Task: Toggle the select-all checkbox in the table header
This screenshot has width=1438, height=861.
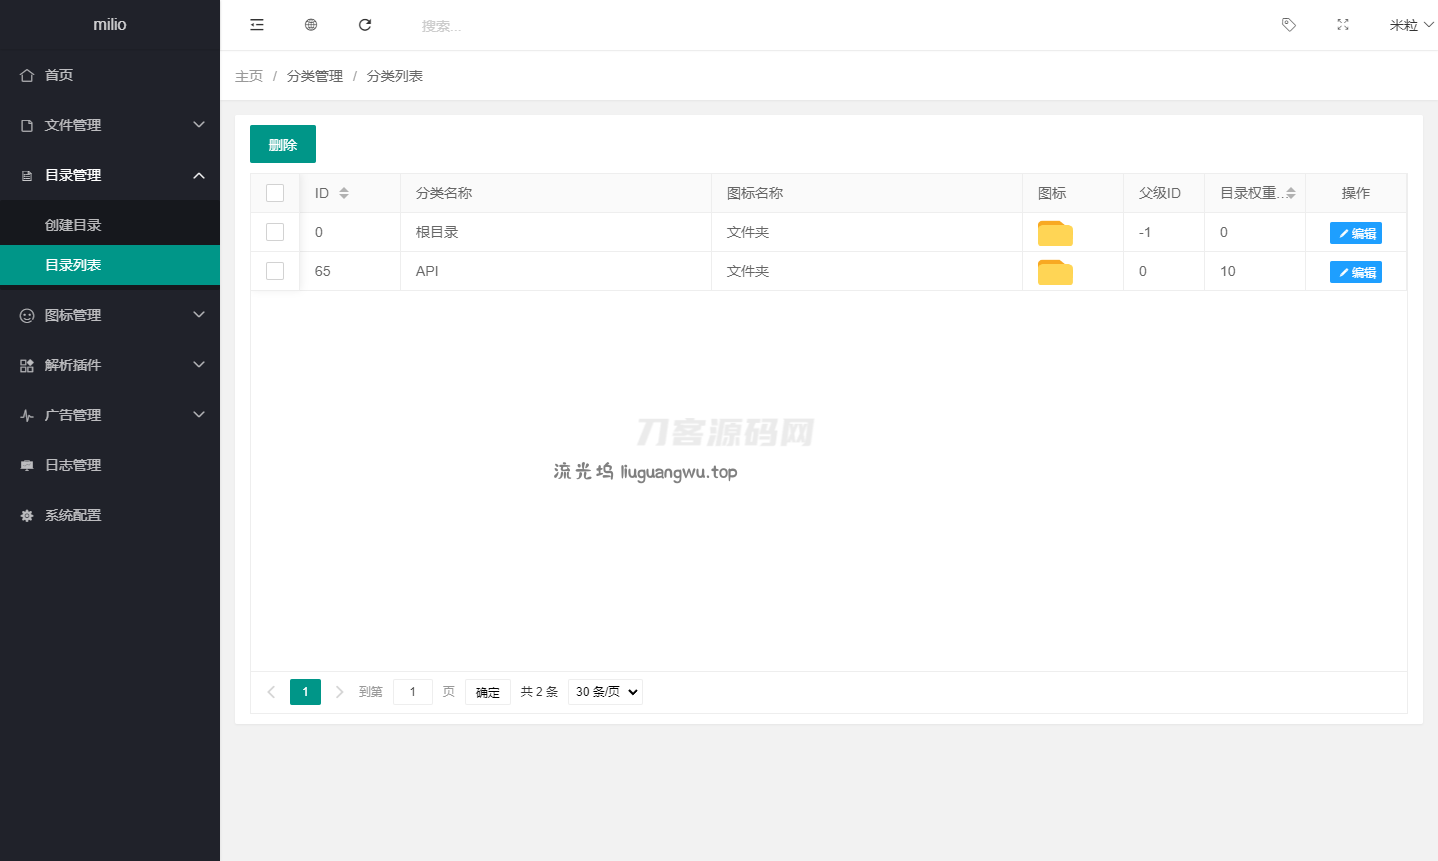Action: (275, 193)
